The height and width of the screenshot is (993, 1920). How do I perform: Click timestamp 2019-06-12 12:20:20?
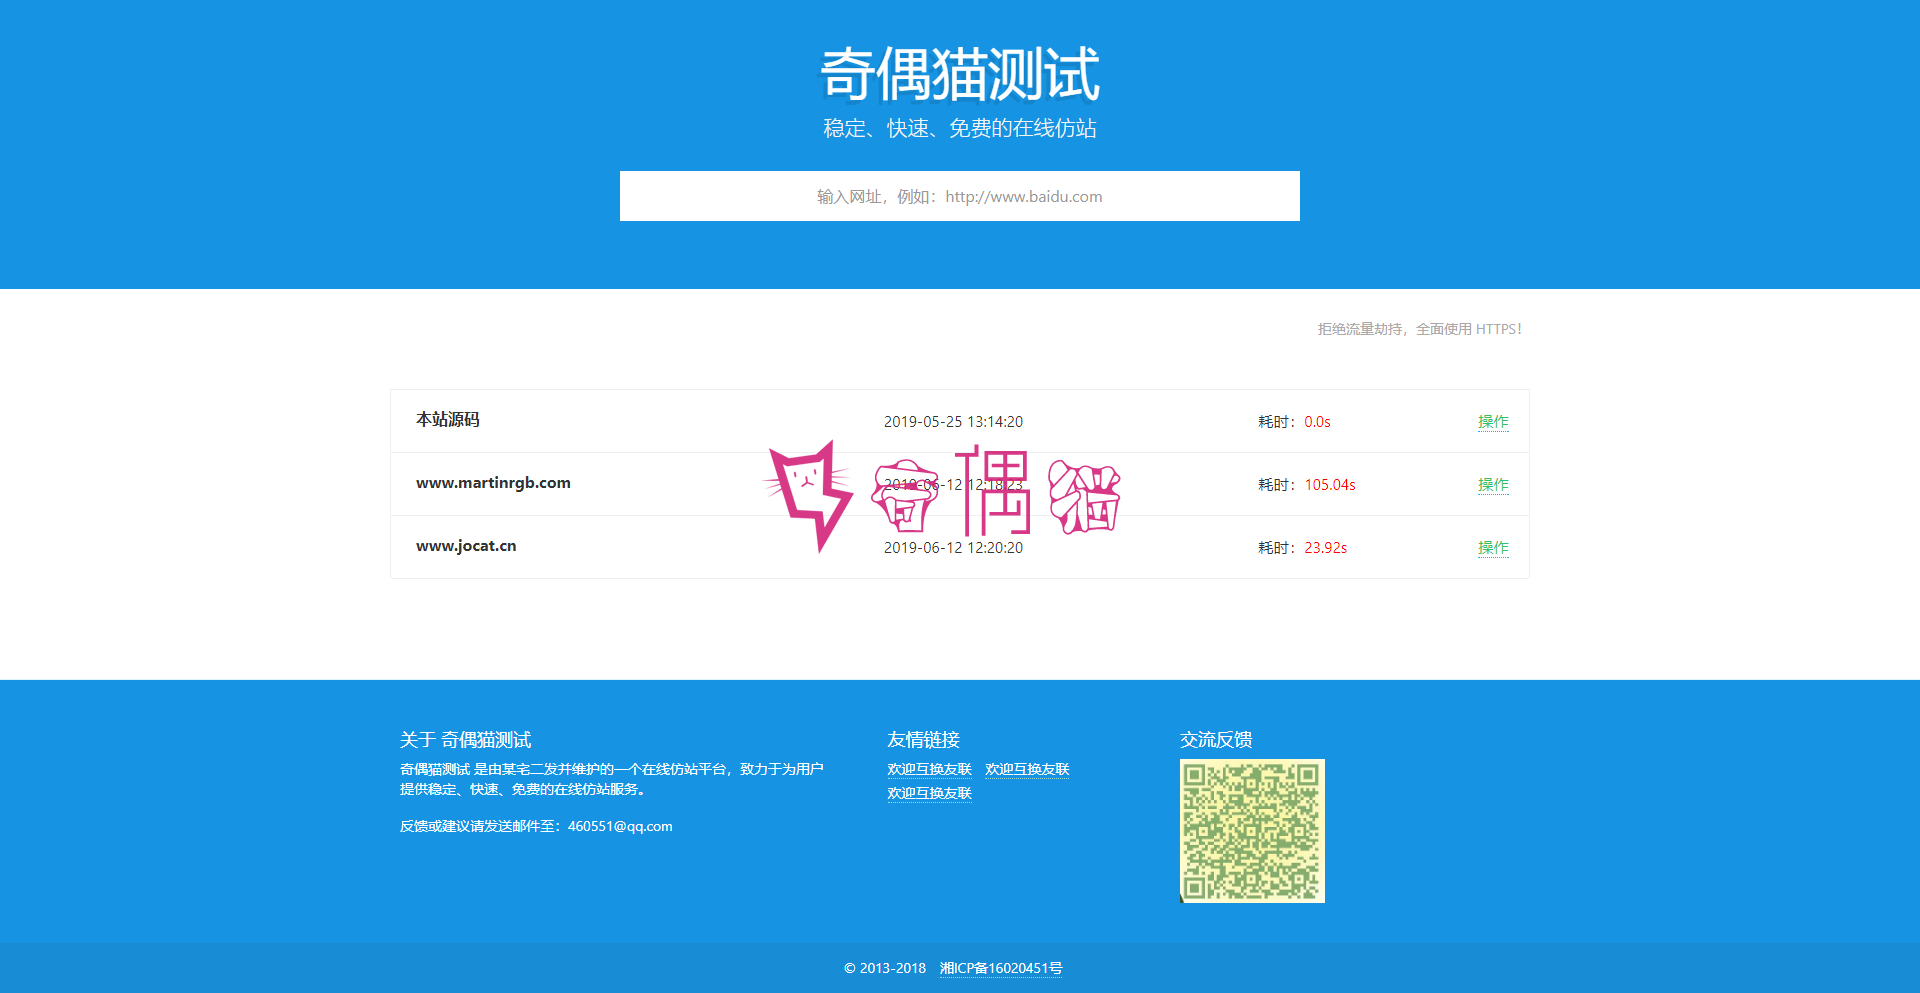pos(953,548)
